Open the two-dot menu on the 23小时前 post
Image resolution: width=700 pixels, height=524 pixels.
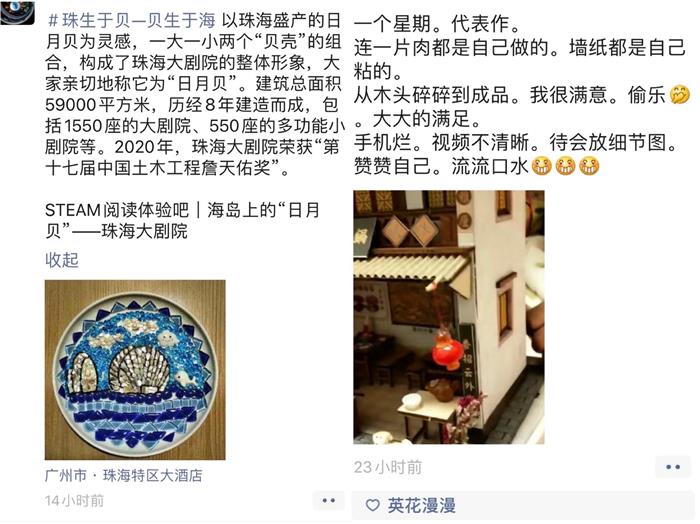[673, 467]
